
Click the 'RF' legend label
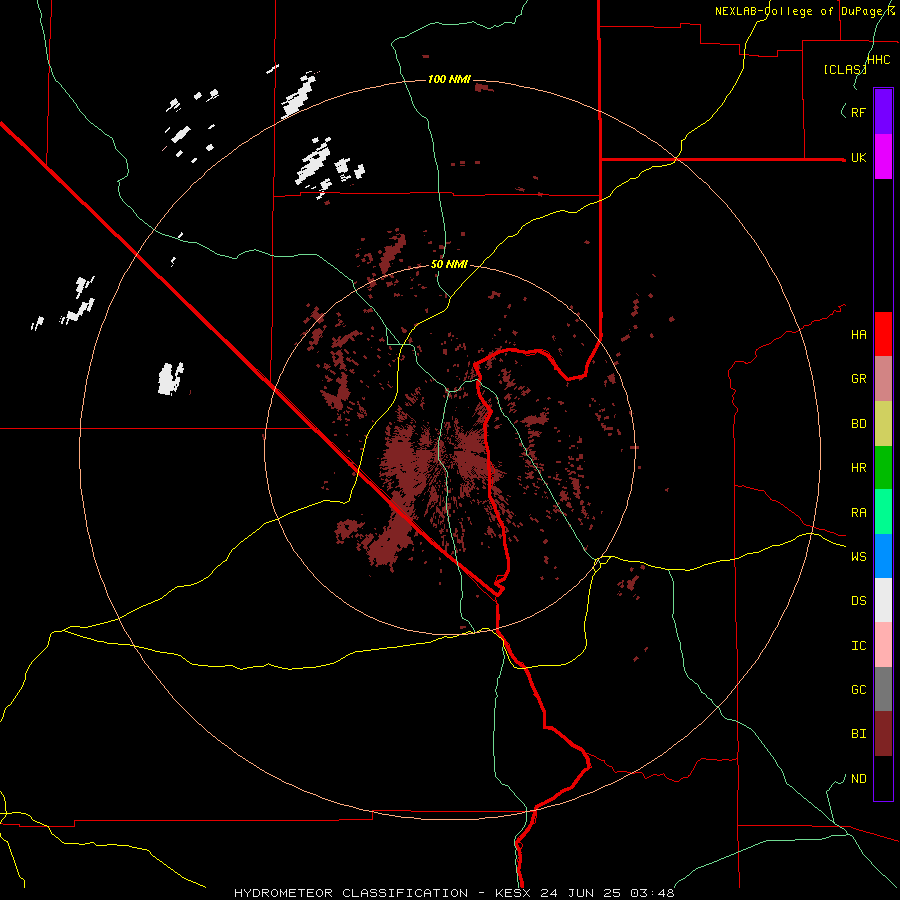pyautogui.click(x=858, y=112)
